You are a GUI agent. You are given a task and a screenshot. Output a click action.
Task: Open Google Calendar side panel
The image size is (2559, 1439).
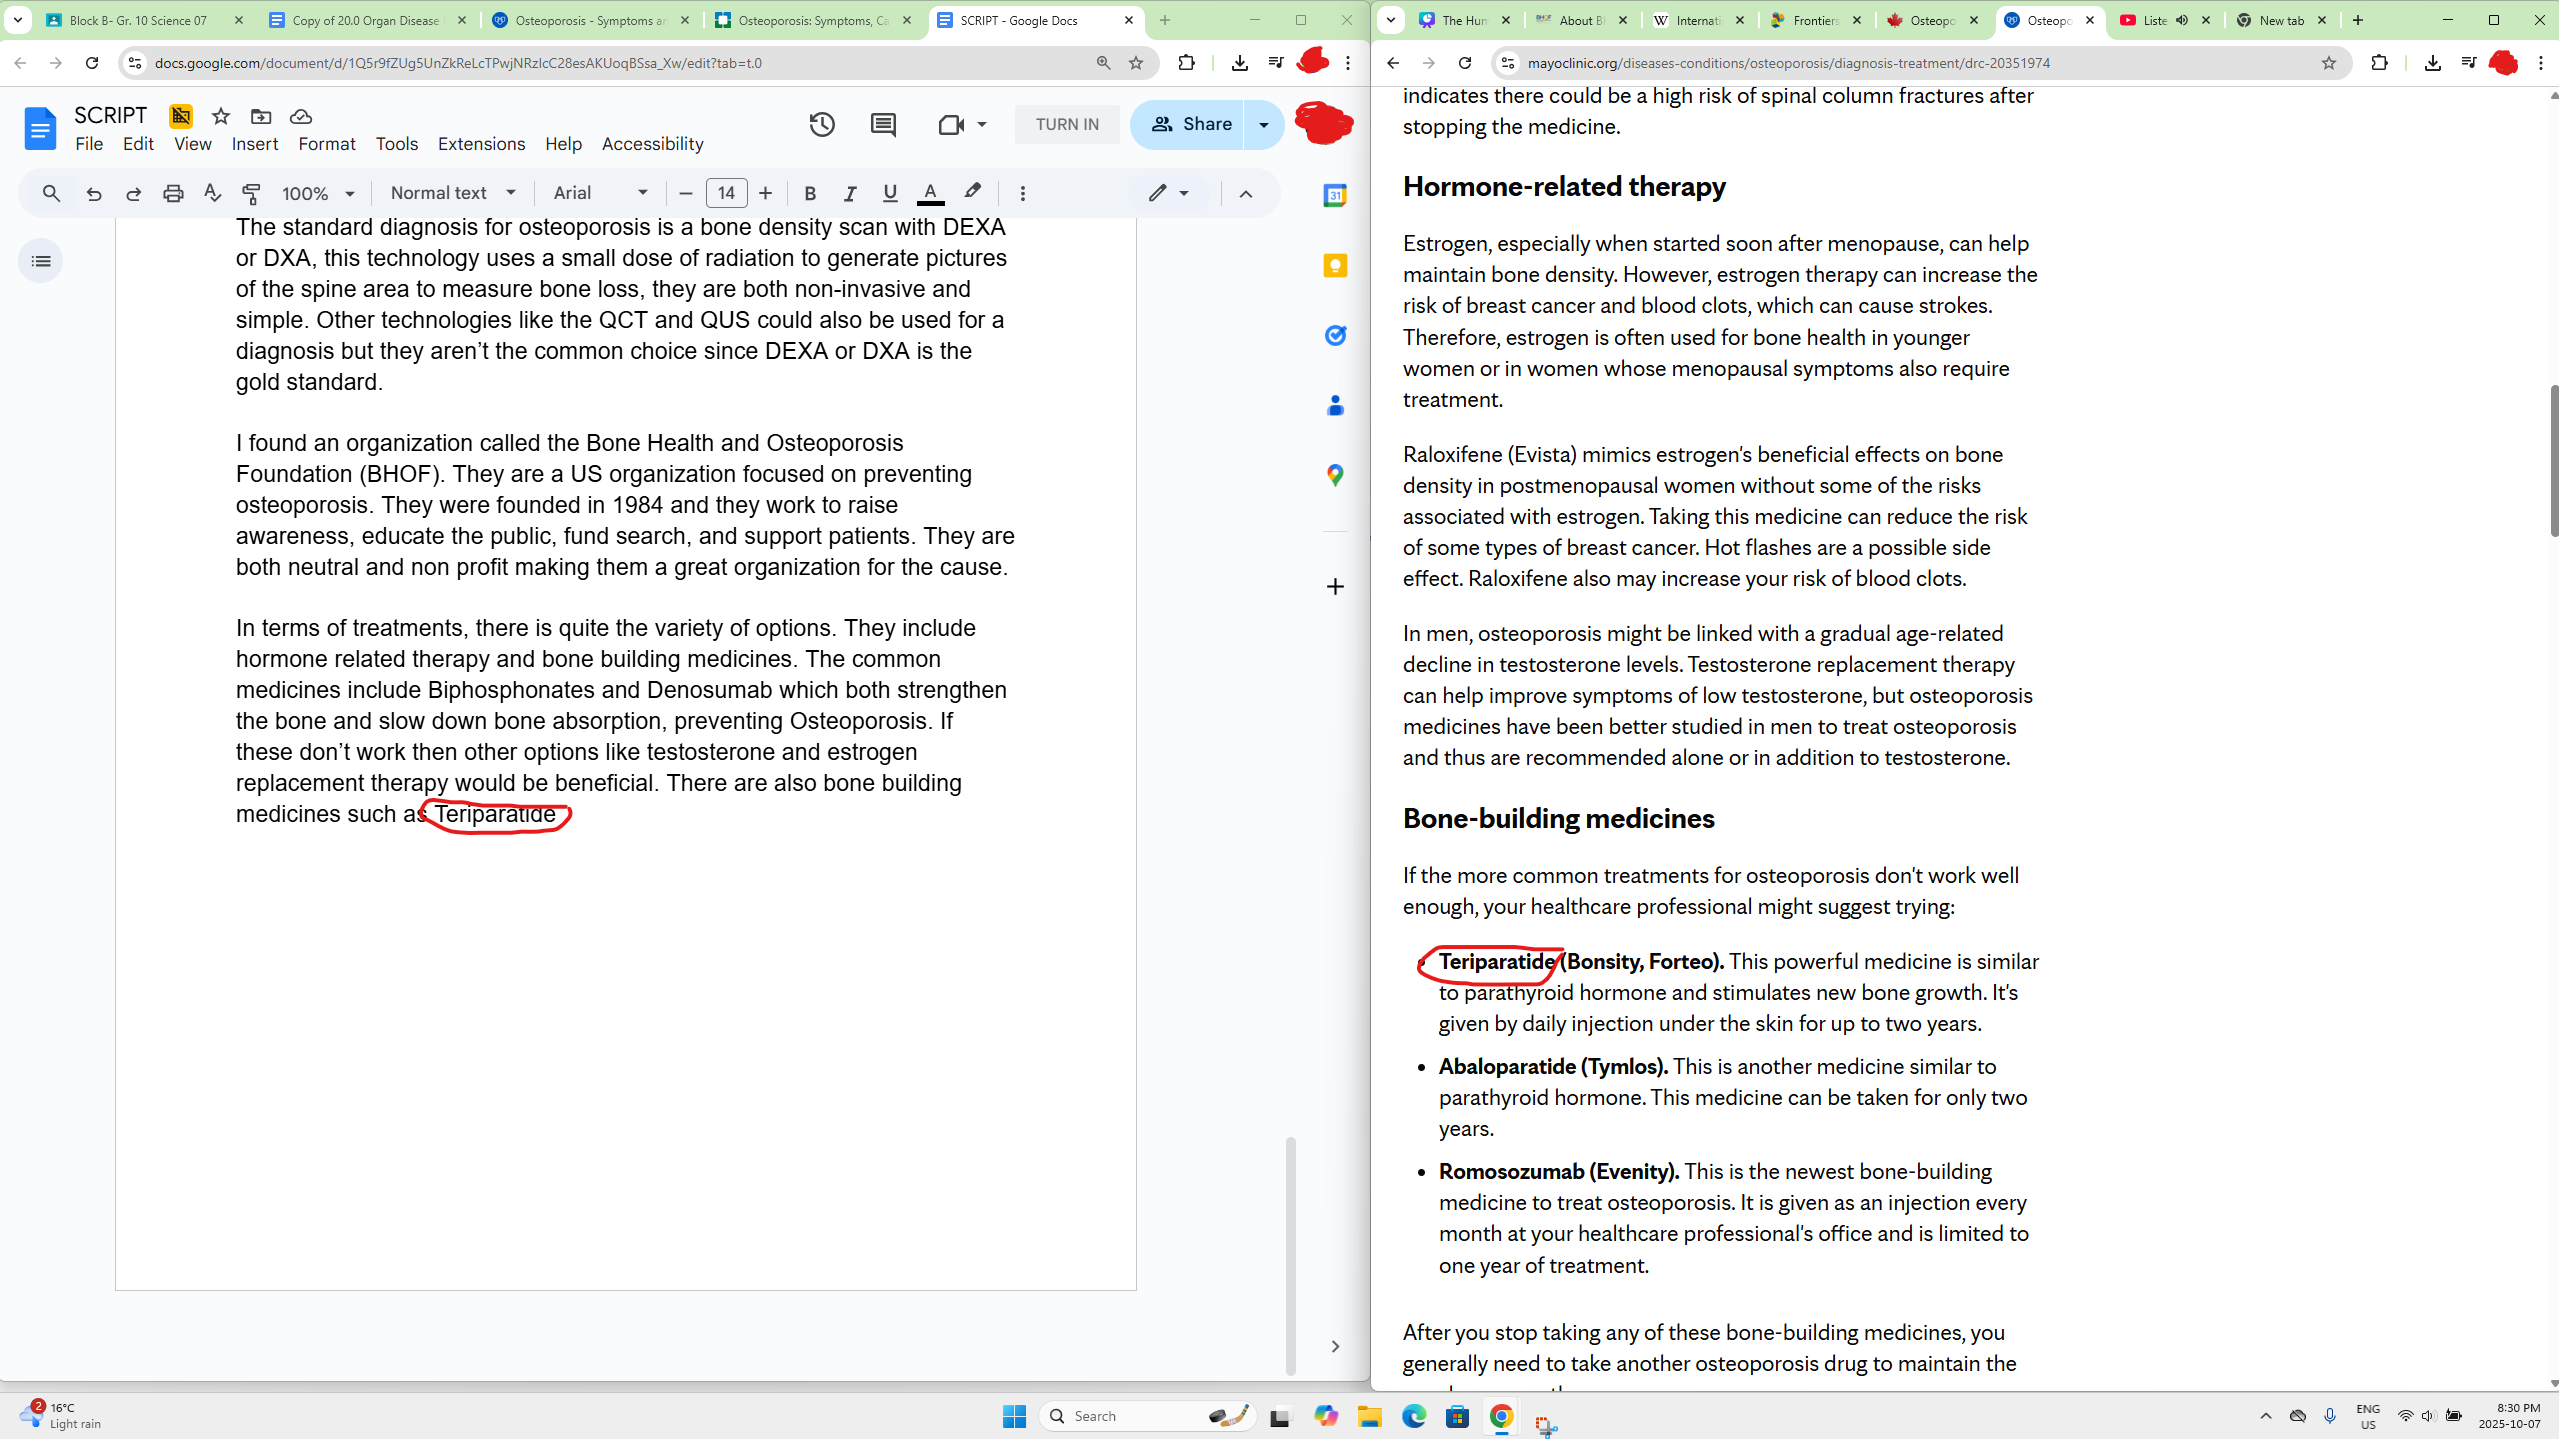pyautogui.click(x=1335, y=195)
